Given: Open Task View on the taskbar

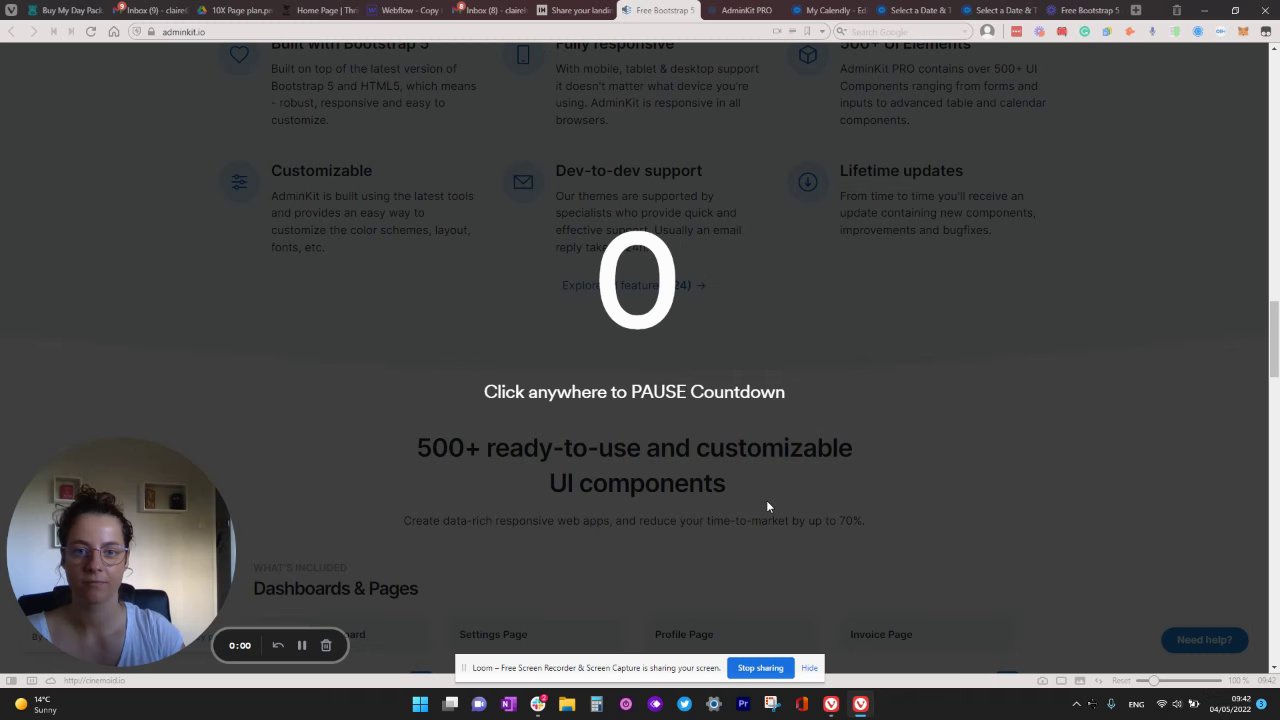Looking at the screenshot, I should pos(450,704).
